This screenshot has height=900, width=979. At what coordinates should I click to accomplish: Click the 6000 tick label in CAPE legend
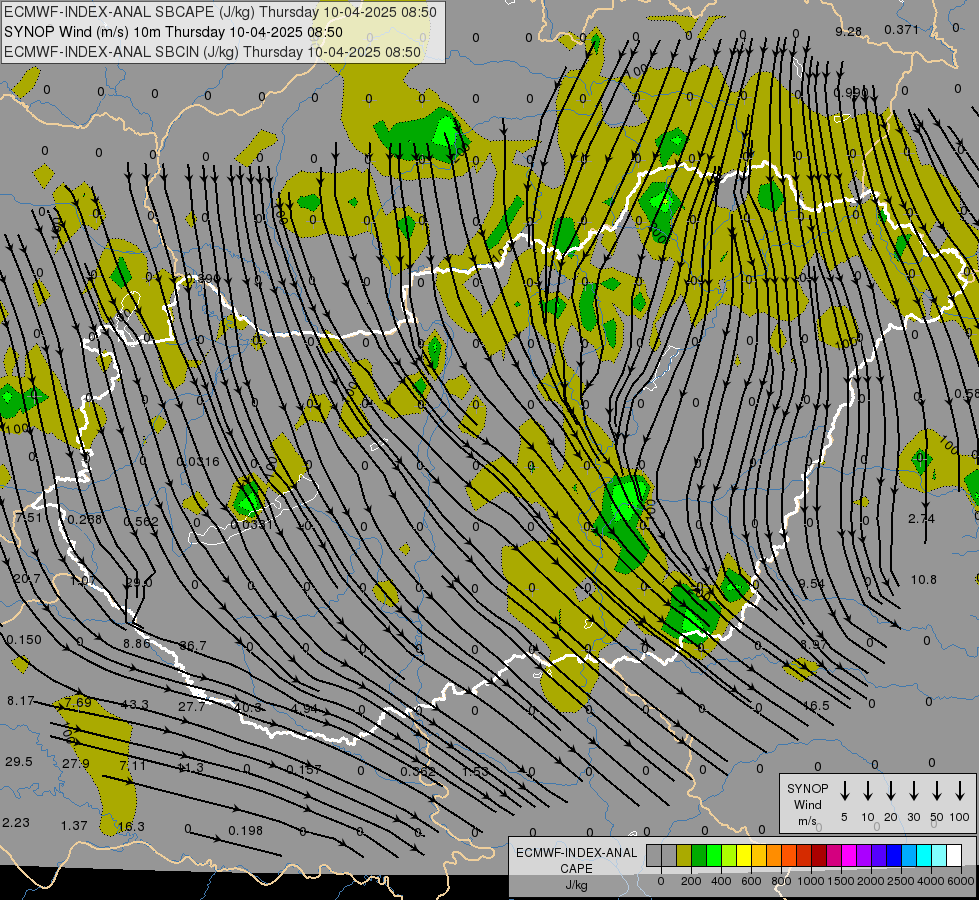pos(960,881)
